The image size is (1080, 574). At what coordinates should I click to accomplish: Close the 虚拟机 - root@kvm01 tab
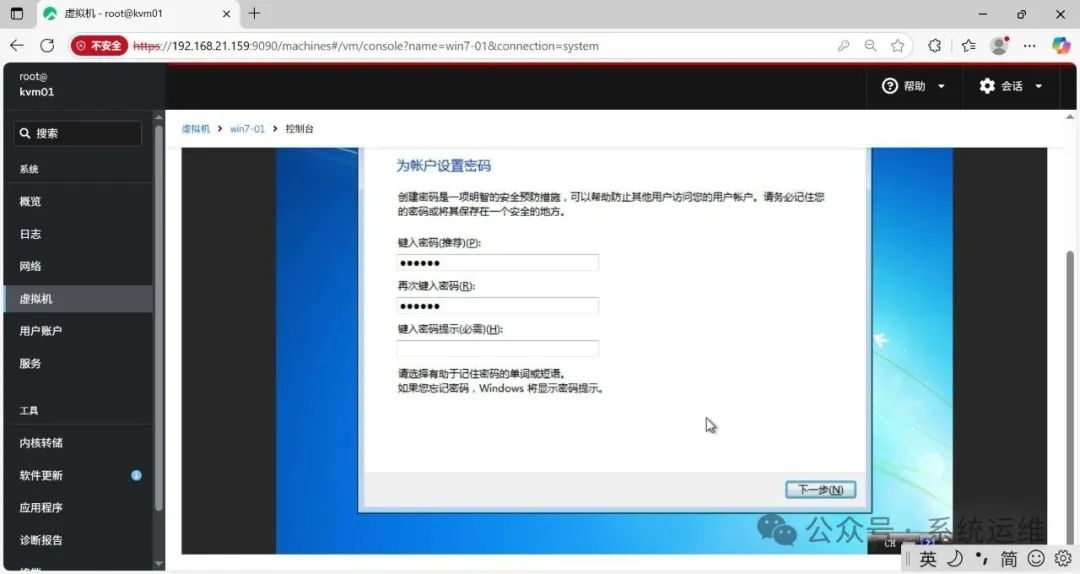click(227, 14)
